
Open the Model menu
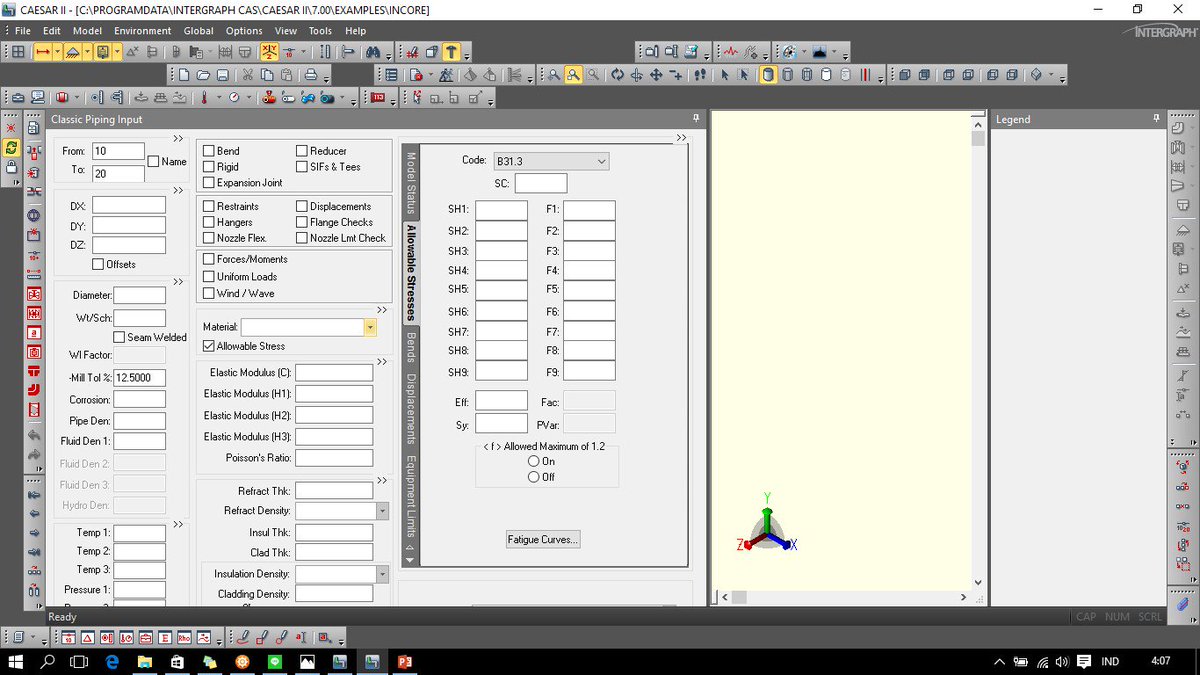(86, 31)
